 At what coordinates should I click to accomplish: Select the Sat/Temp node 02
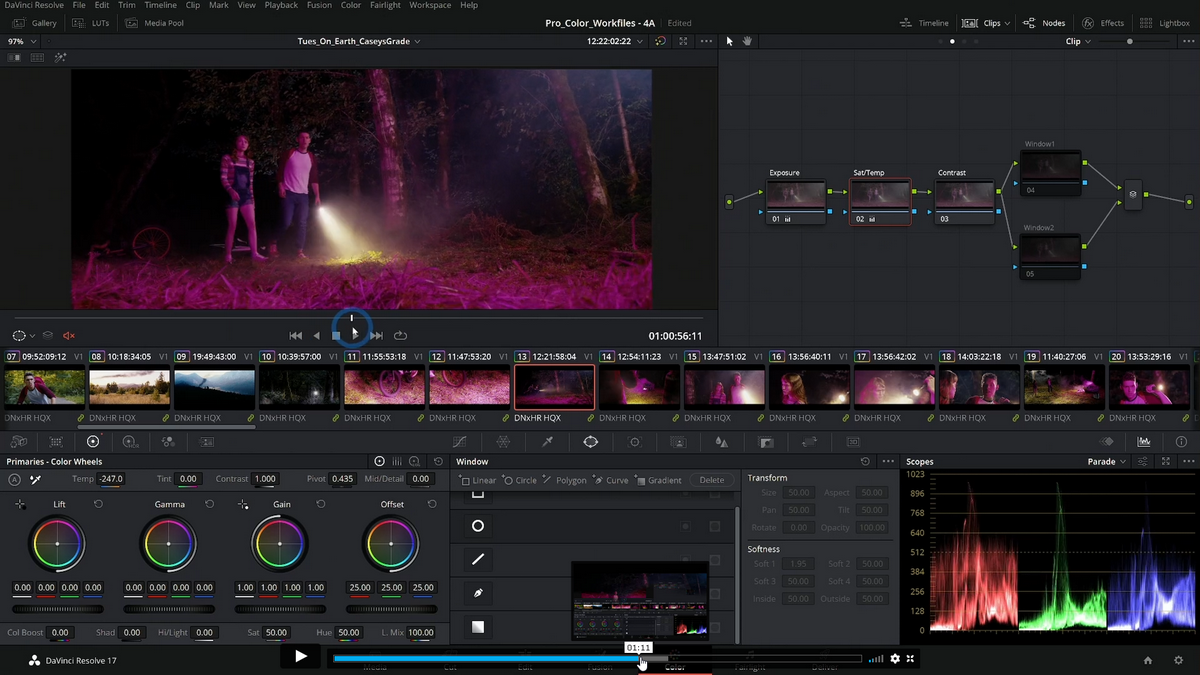tap(880, 202)
